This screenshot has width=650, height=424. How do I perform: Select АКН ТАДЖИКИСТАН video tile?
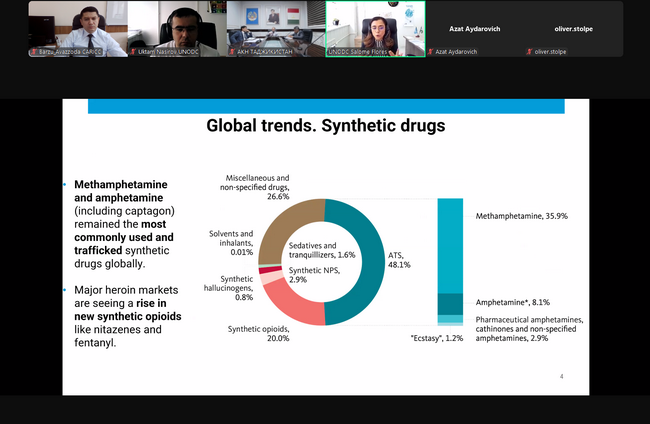[275, 25]
